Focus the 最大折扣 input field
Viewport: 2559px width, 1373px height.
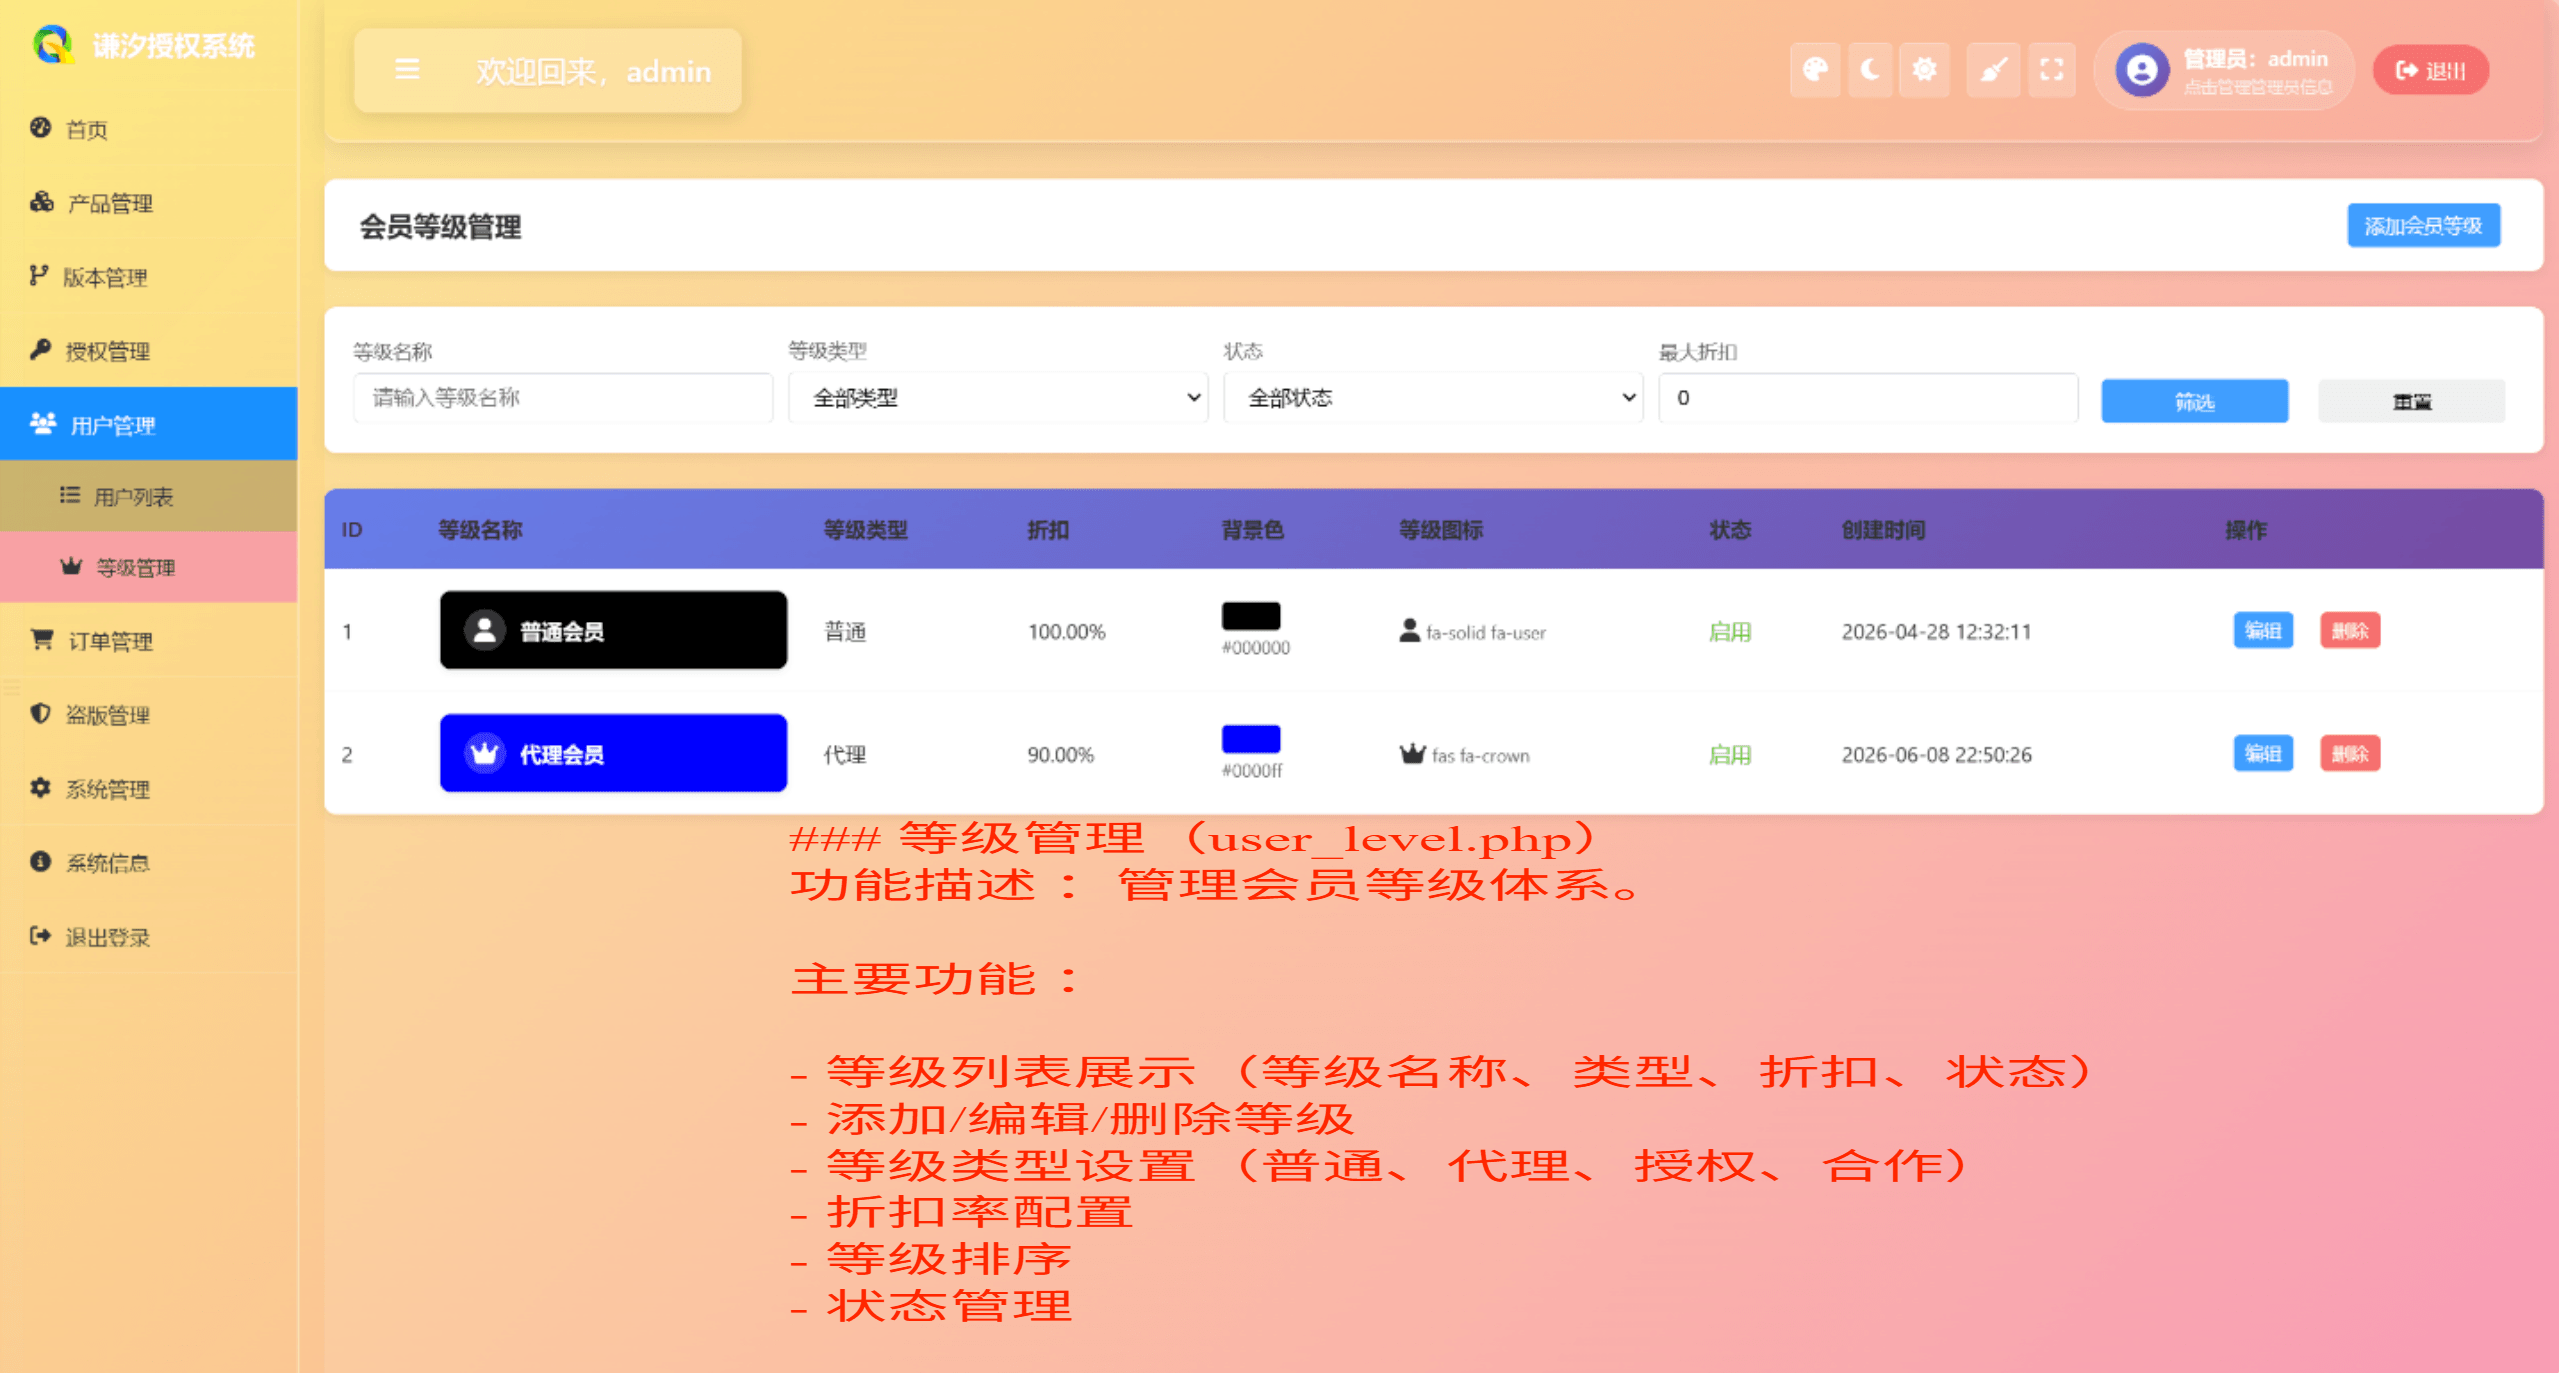[x=1868, y=398]
